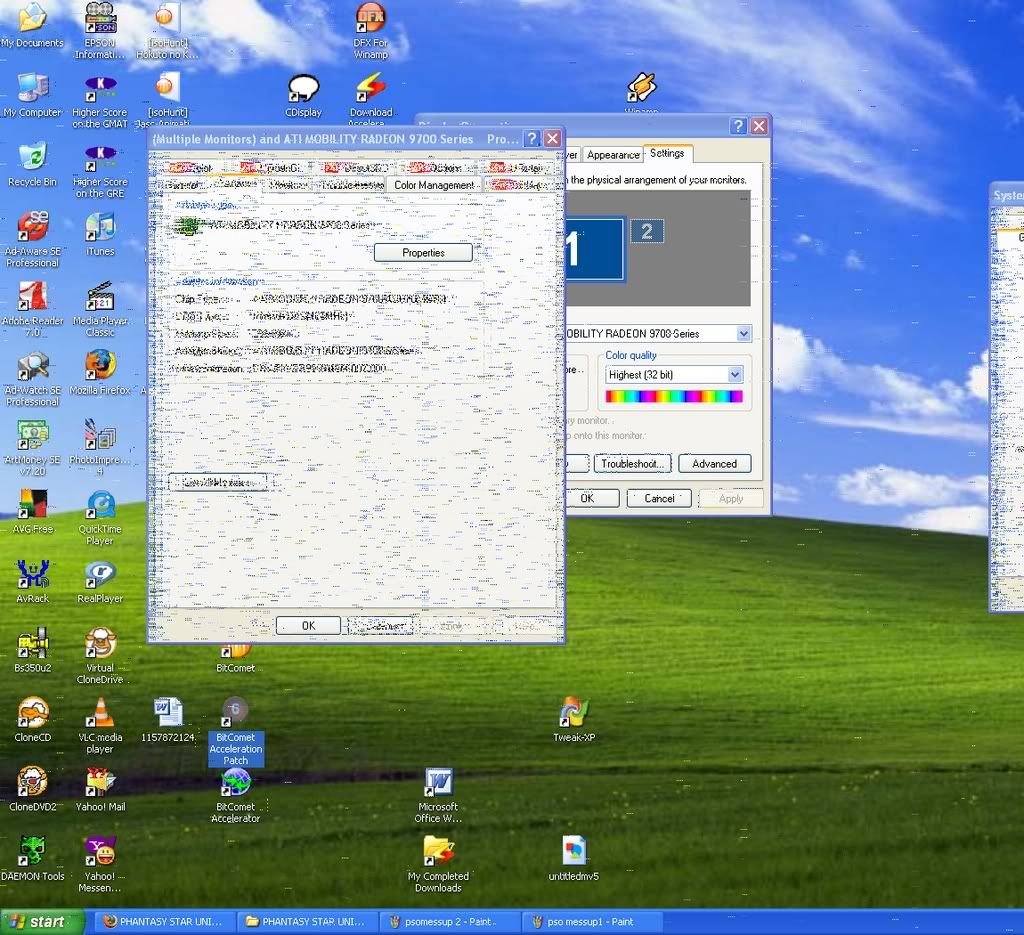
Task: Launch Ad-Watch SE Professional
Action: (32, 378)
